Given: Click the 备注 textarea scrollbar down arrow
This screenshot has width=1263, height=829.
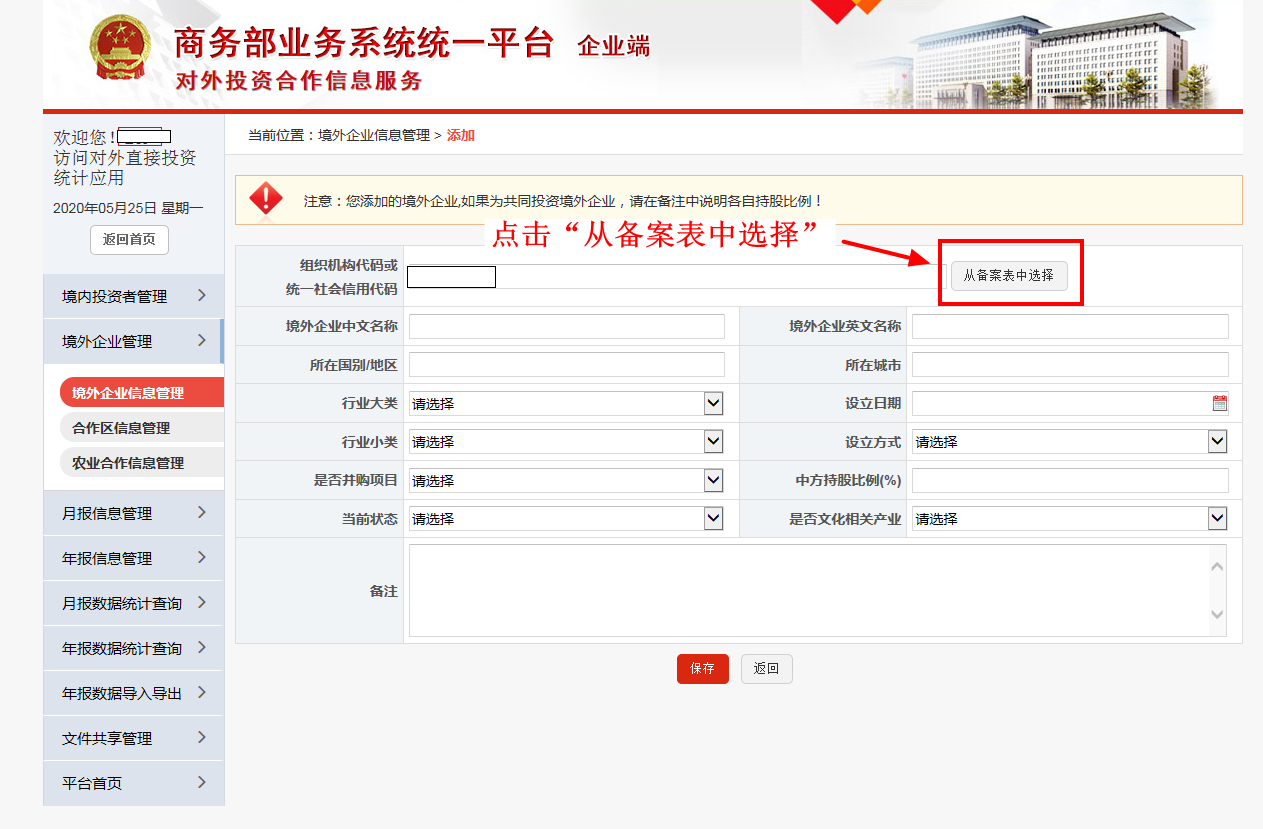Looking at the screenshot, I should (x=1217, y=615).
